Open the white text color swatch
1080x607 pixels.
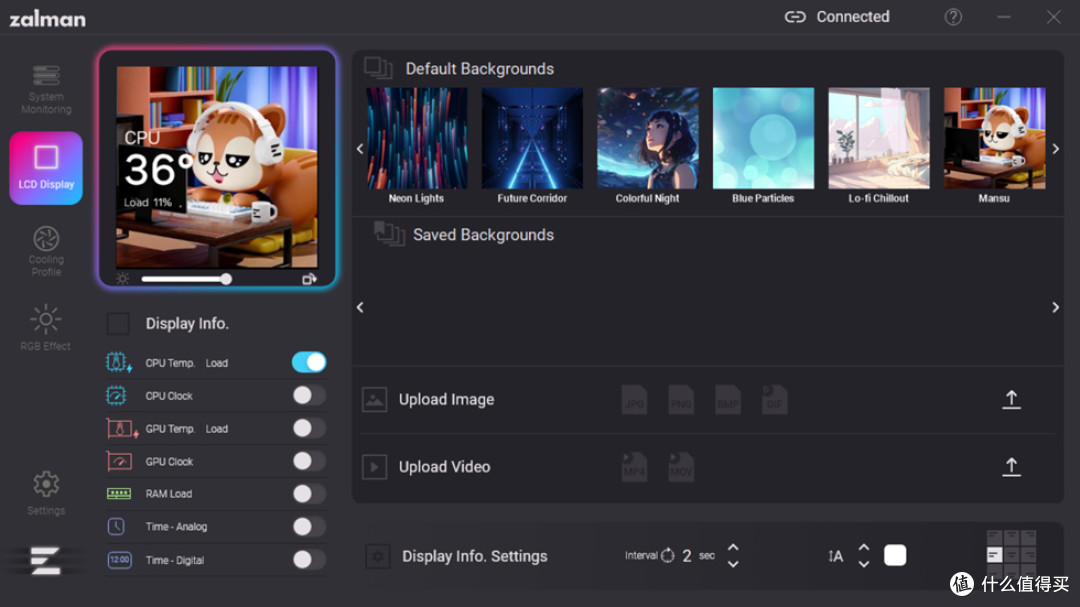coord(895,555)
